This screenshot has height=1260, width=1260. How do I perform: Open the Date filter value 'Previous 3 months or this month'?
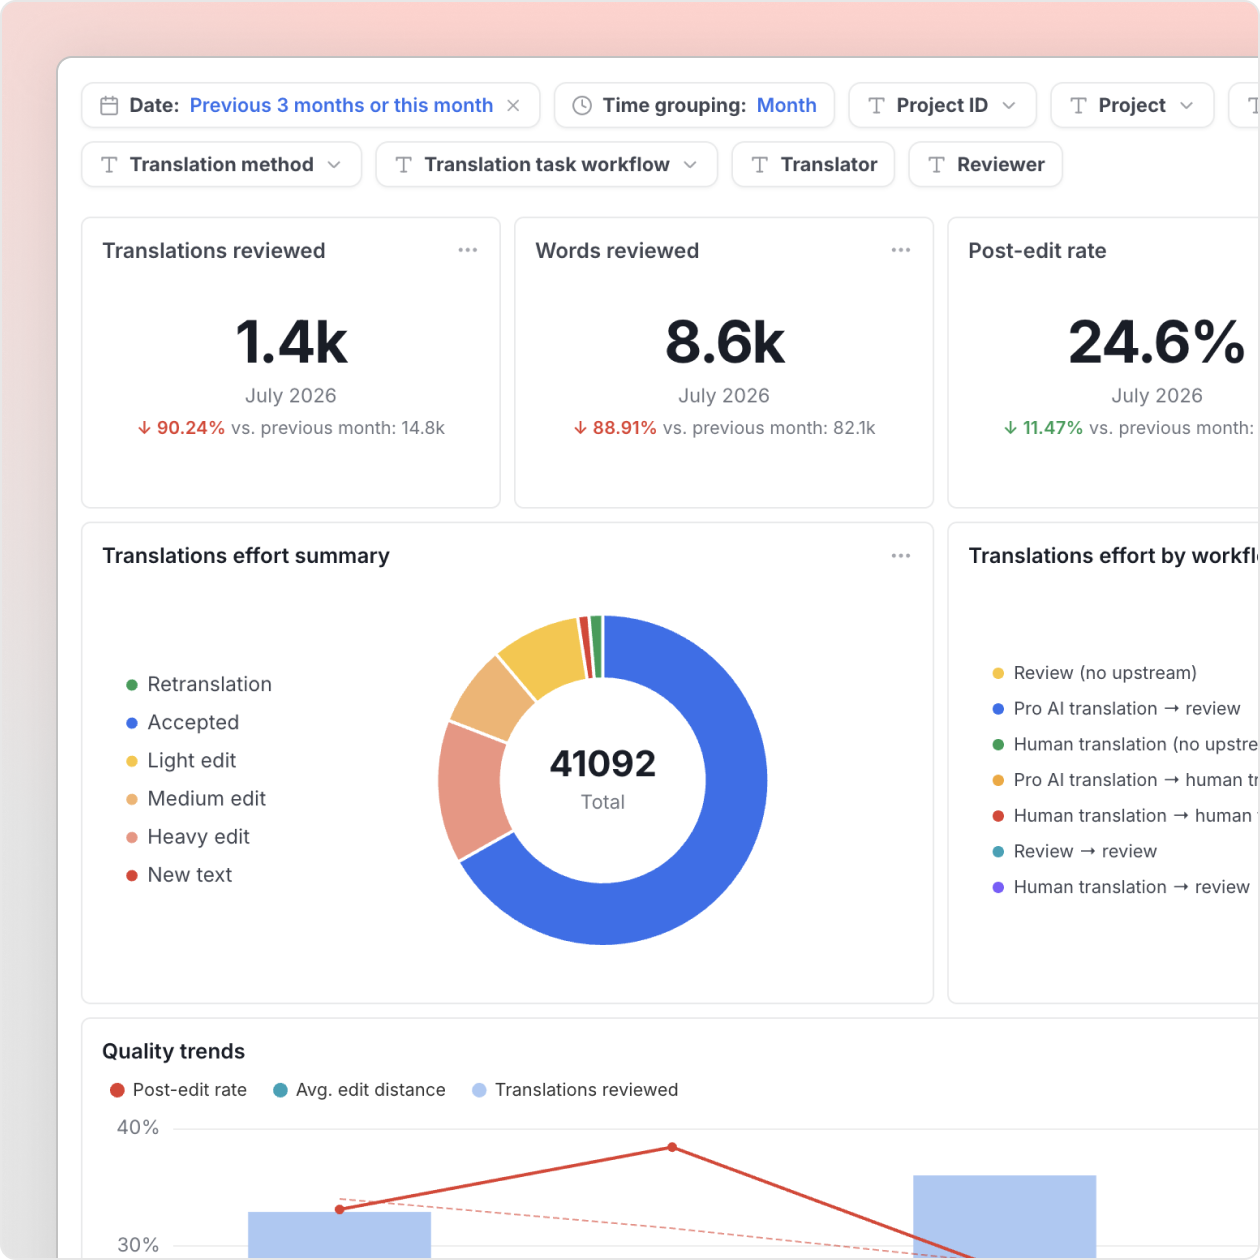pos(341,105)
